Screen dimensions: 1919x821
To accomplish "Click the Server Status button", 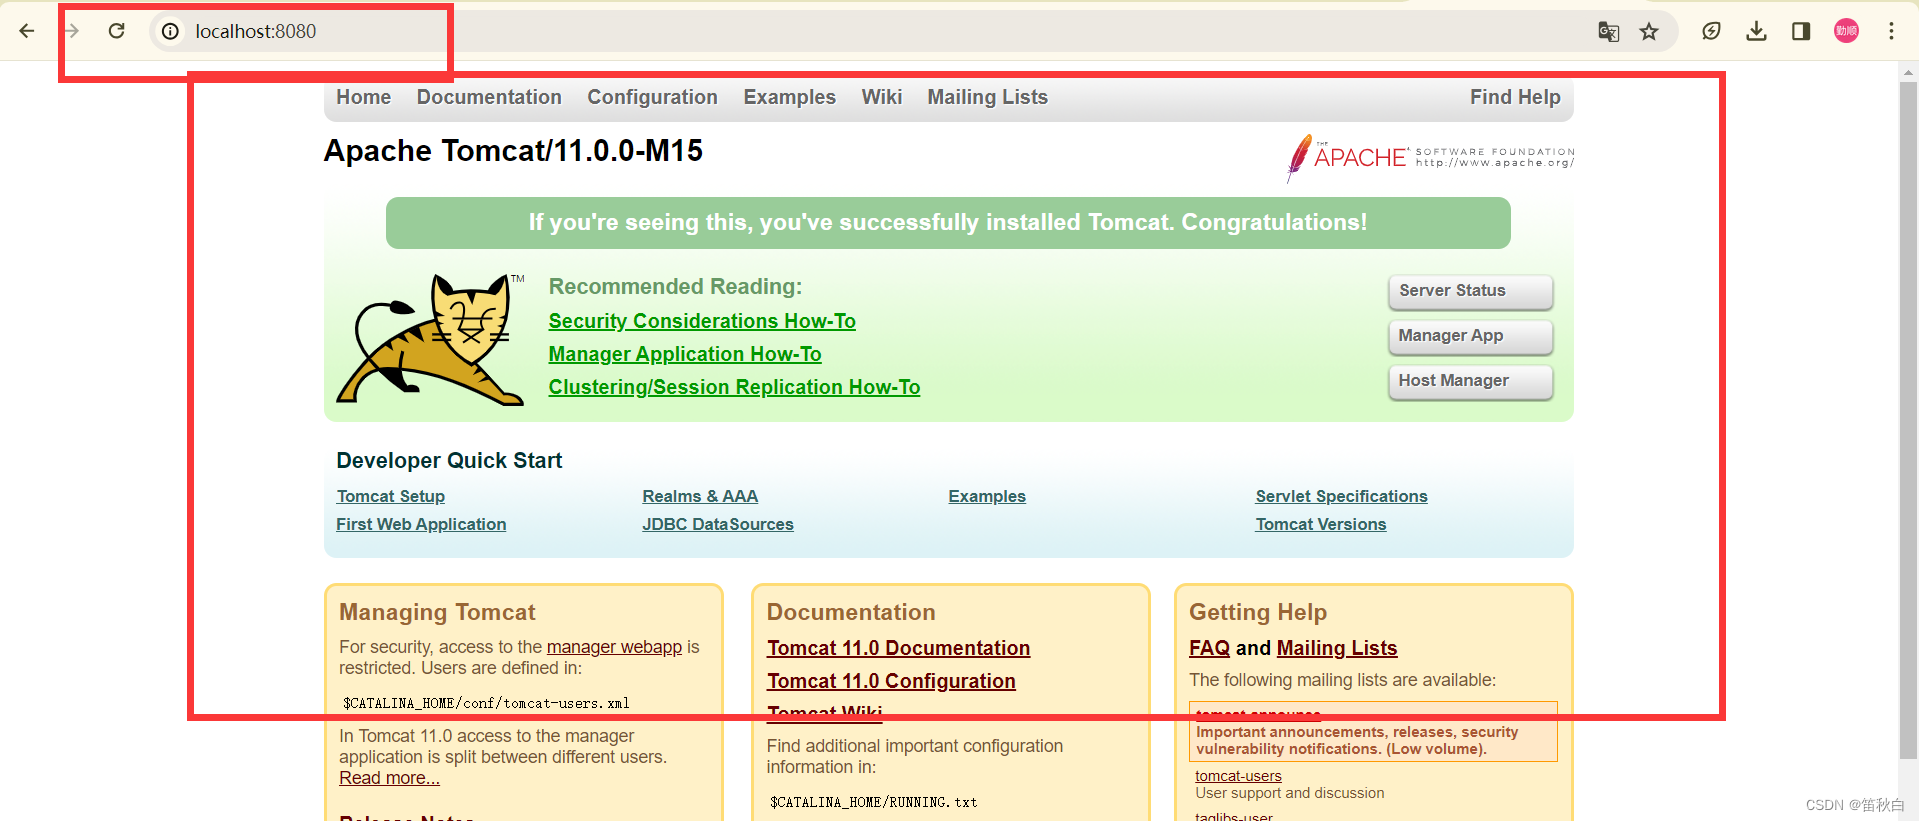I will (x=1470, y=291).
